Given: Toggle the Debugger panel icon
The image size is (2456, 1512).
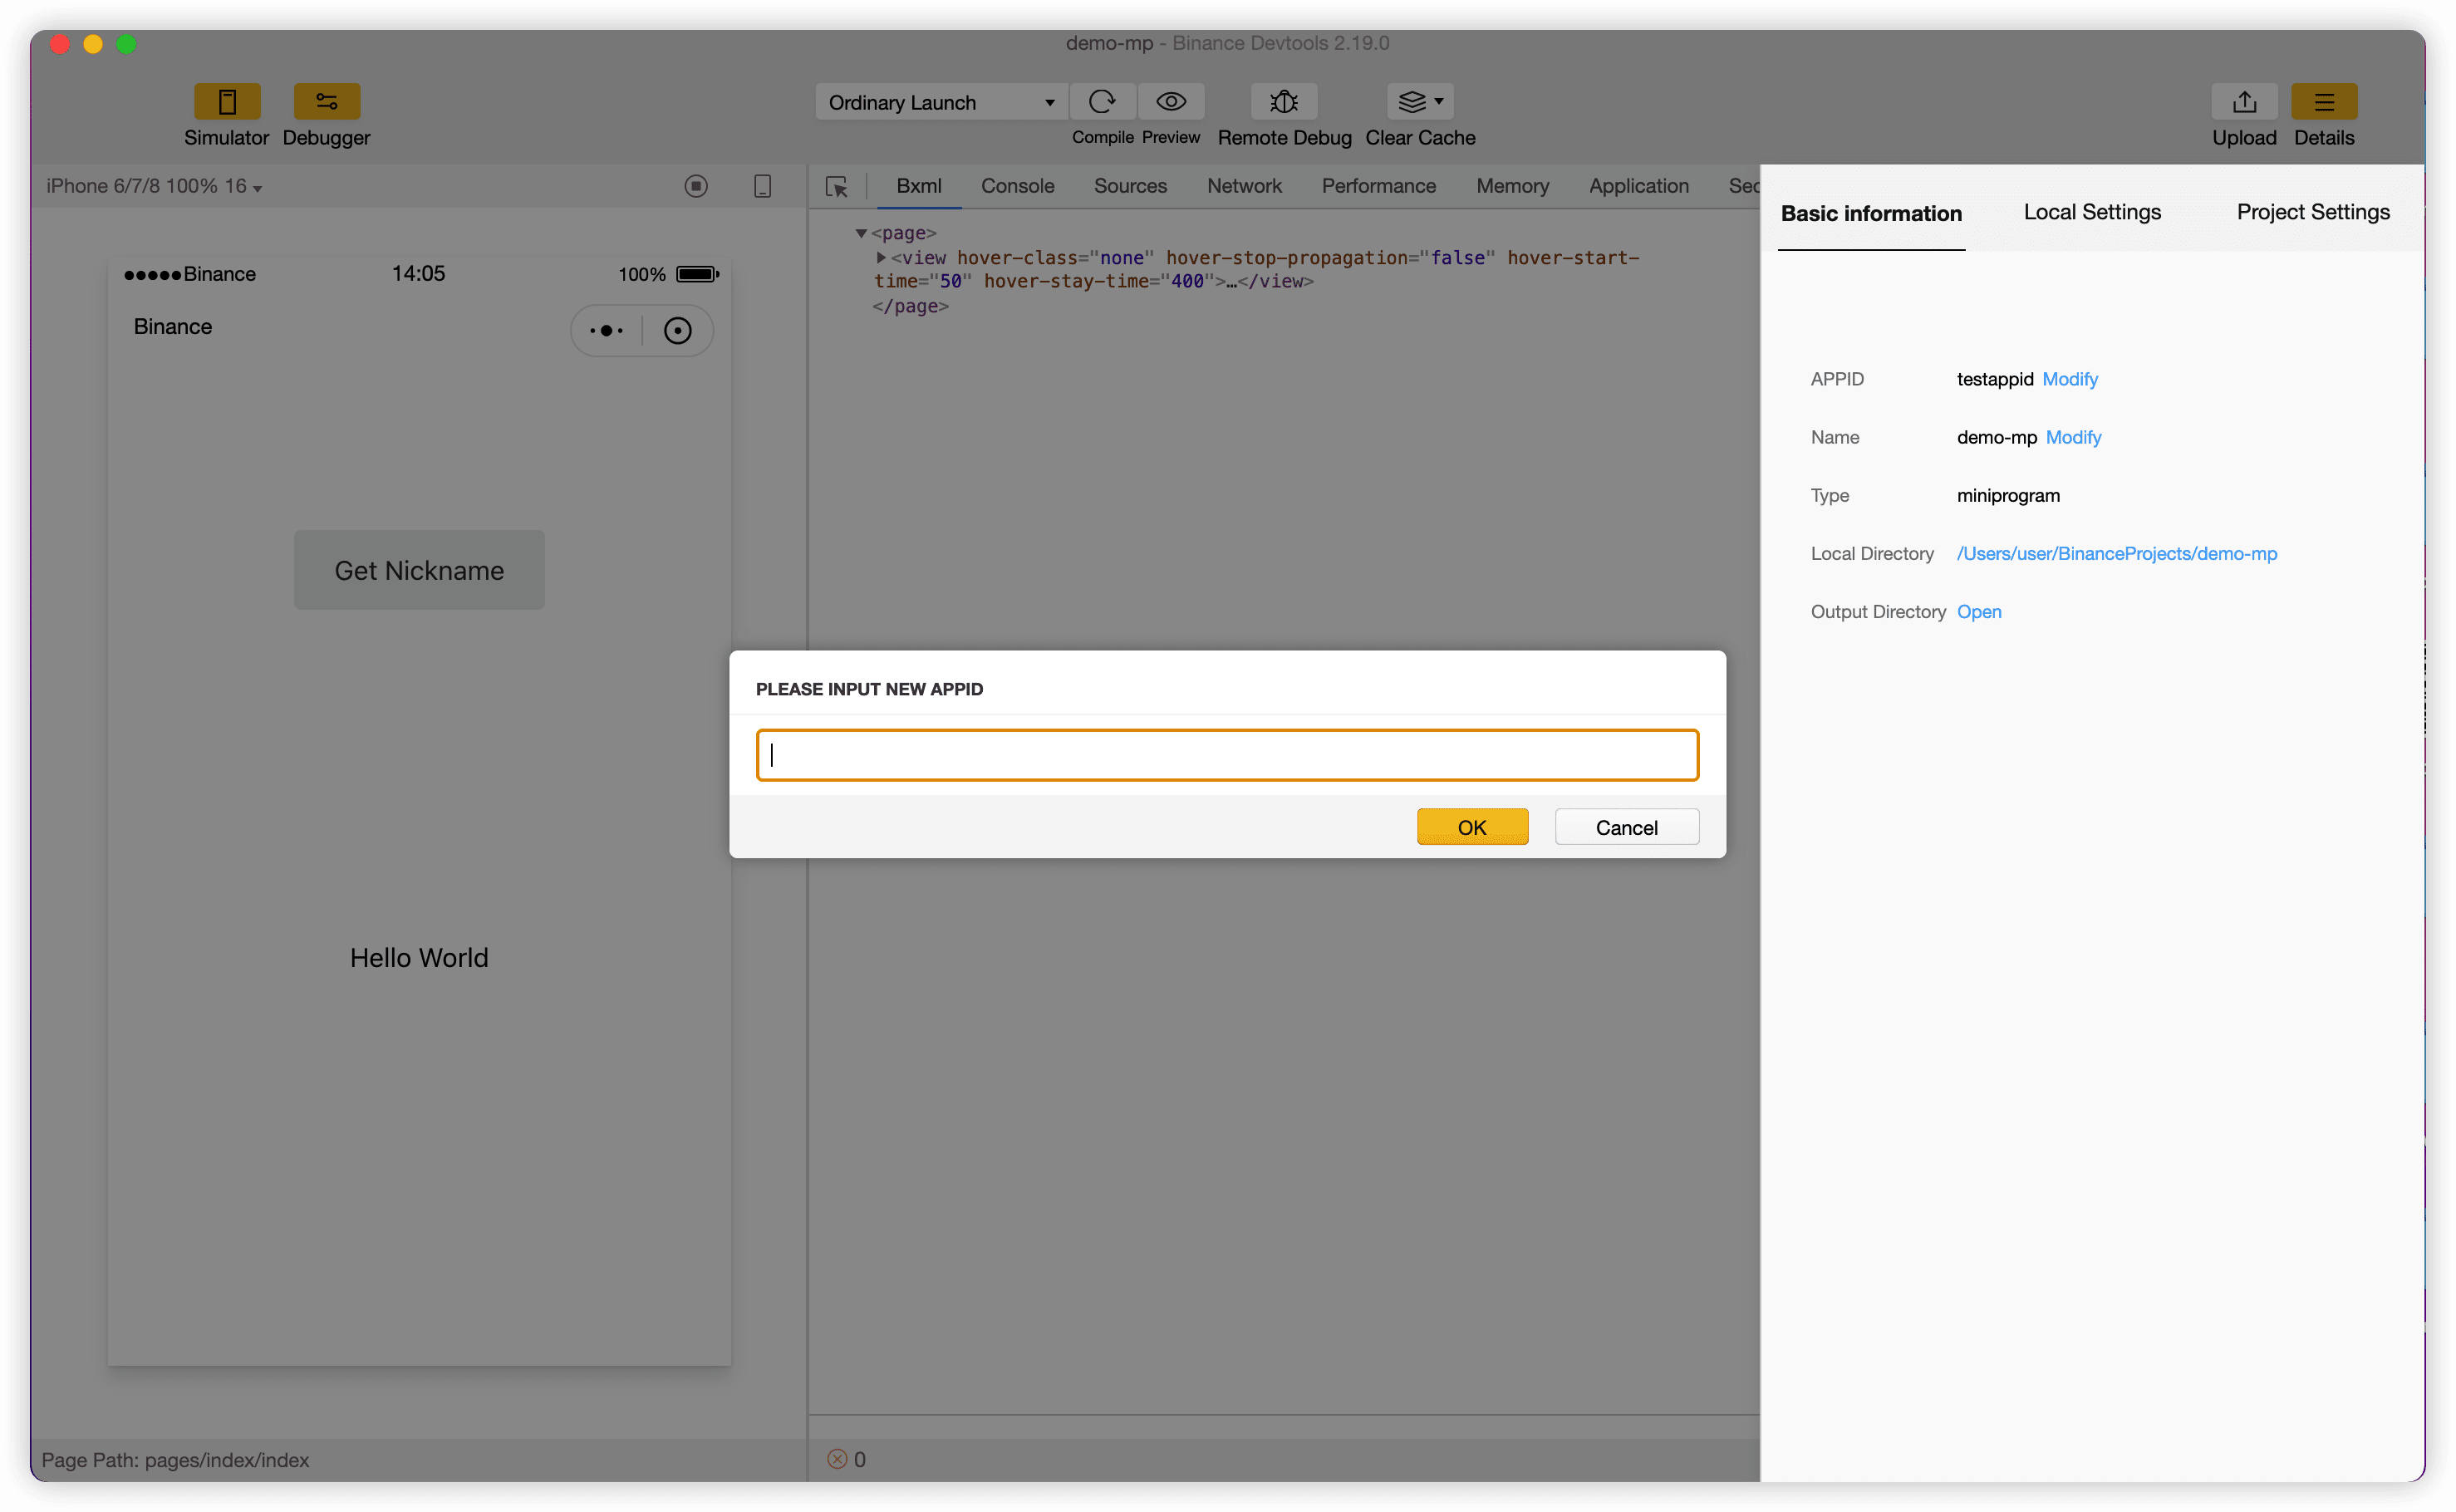Looking at the screenshot, I should click(326, 101).
